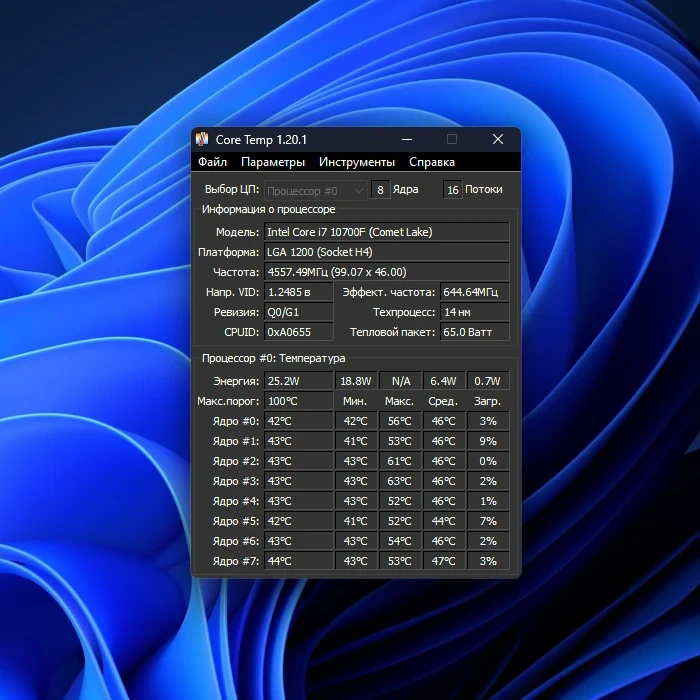The image size is (700, 700).
Task: Click the 18.8W power value
Action: [356, 381]
